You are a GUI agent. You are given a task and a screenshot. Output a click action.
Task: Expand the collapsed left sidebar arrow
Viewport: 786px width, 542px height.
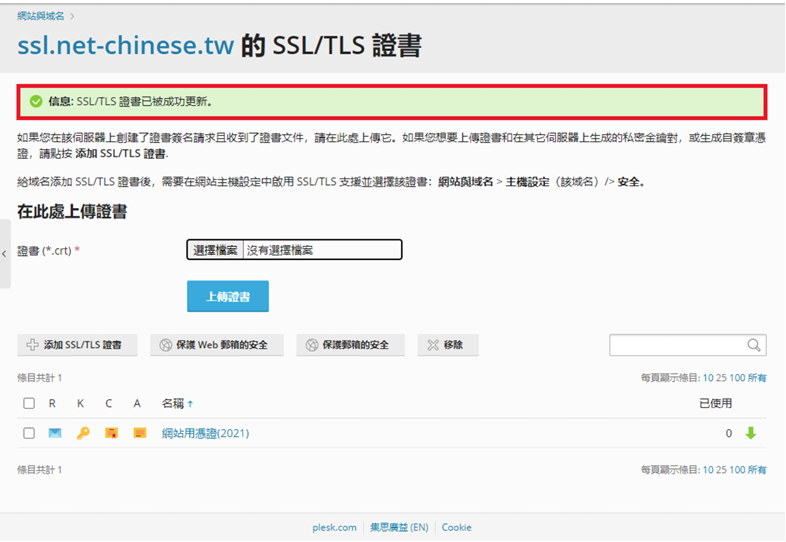coord(5,254)
